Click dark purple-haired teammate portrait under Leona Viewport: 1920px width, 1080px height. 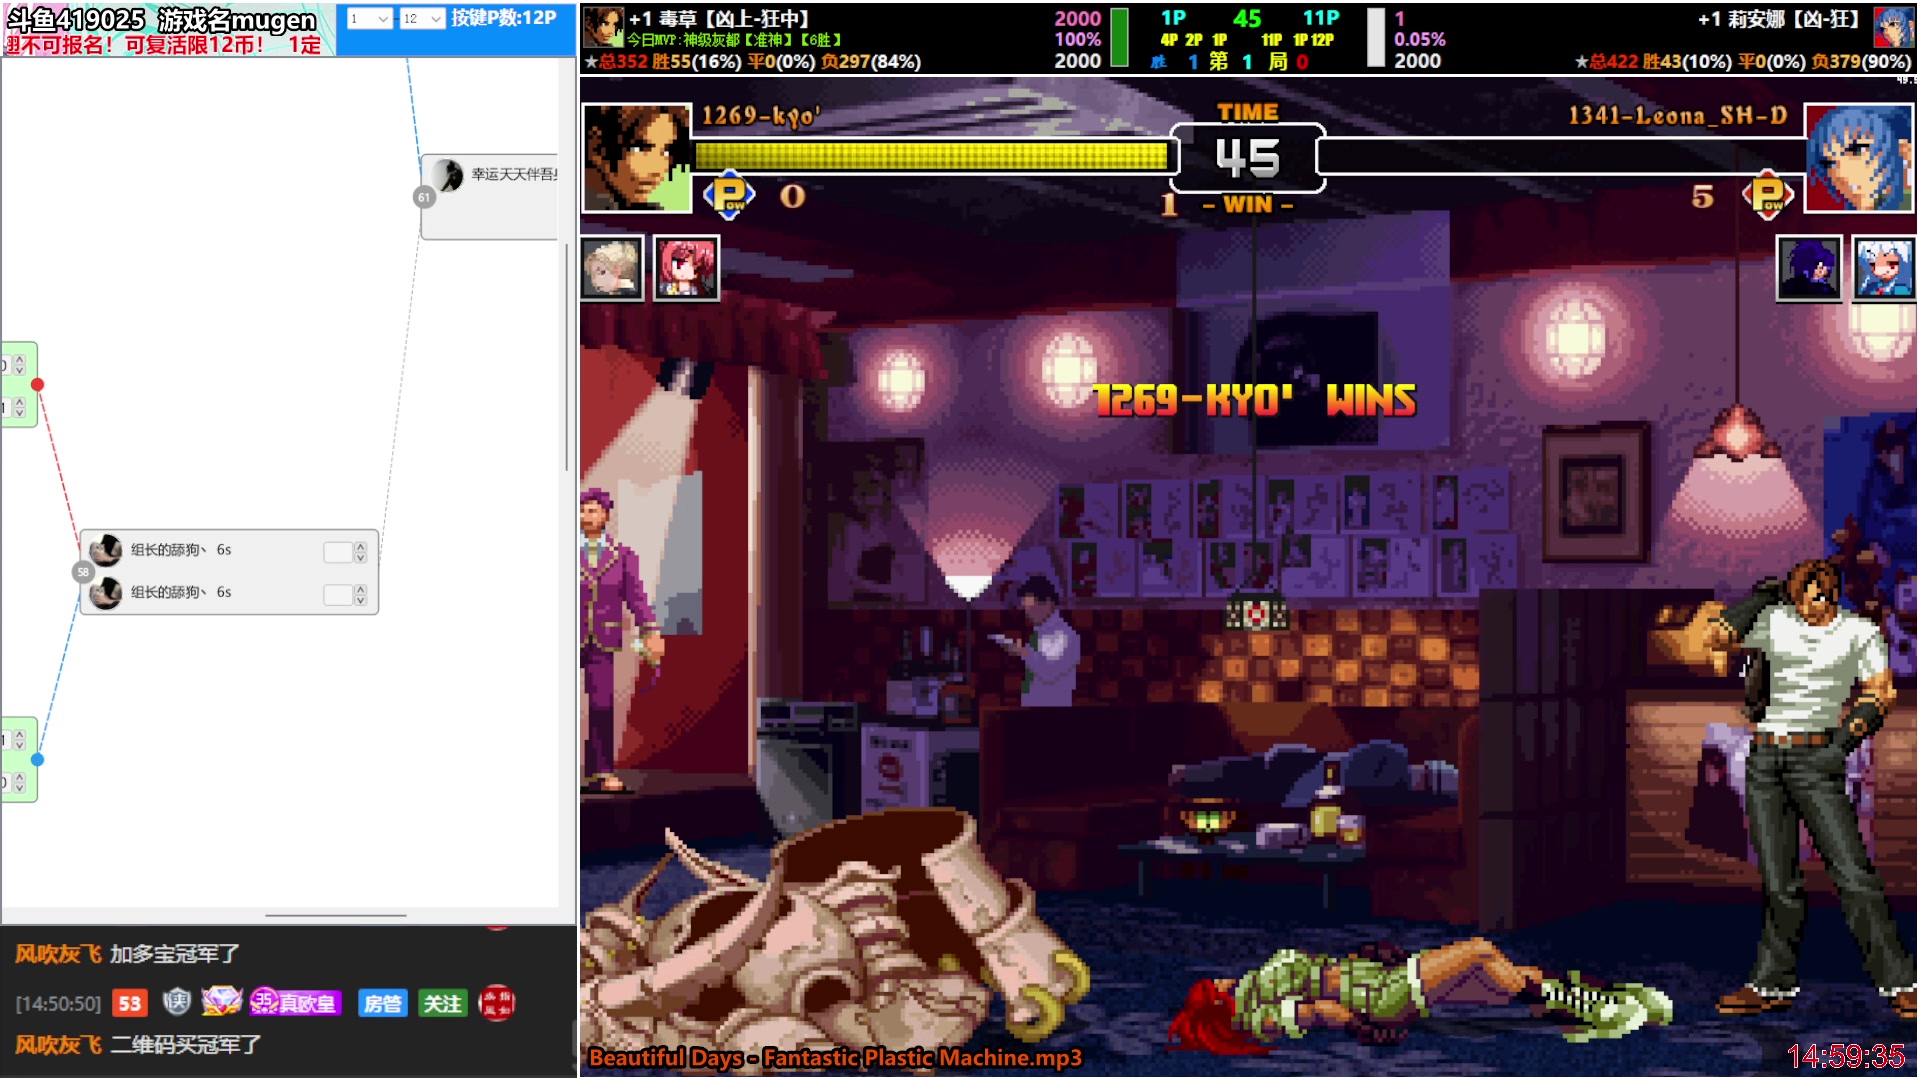pyautogui.click(x=1809, y=268)
